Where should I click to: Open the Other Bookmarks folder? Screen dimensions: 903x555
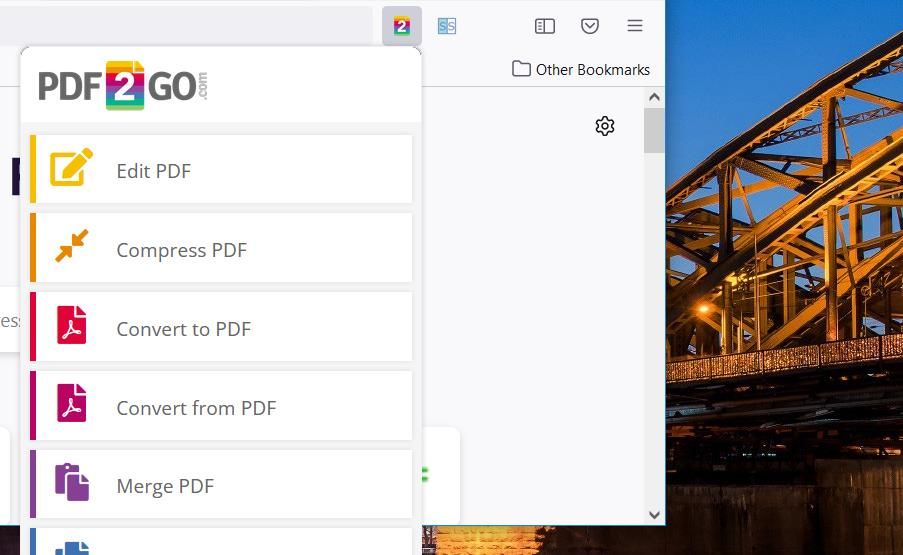(580, 70)
